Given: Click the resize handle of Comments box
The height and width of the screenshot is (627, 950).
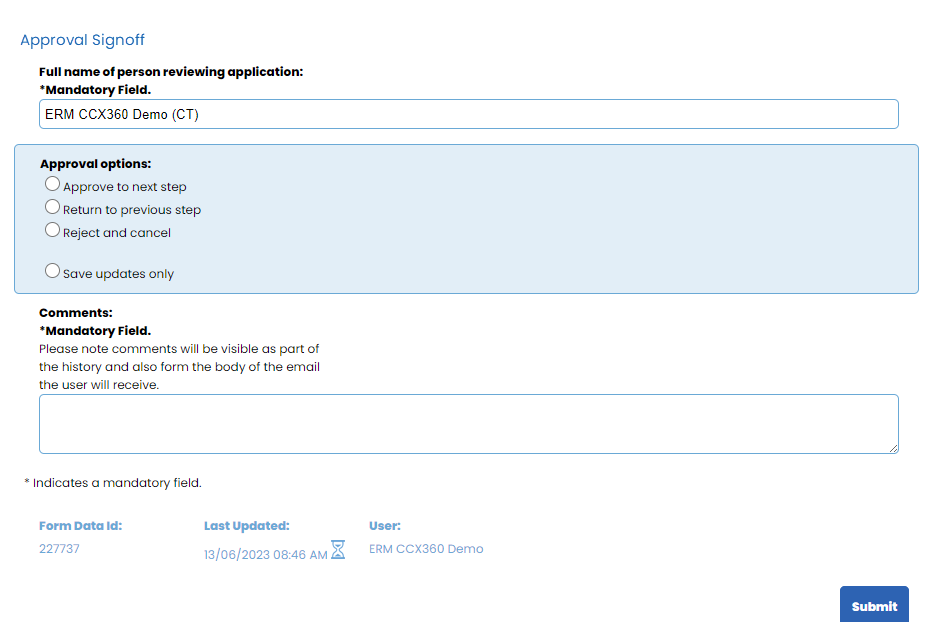Looking at the screenshot, I should click(x=894, y=448).
